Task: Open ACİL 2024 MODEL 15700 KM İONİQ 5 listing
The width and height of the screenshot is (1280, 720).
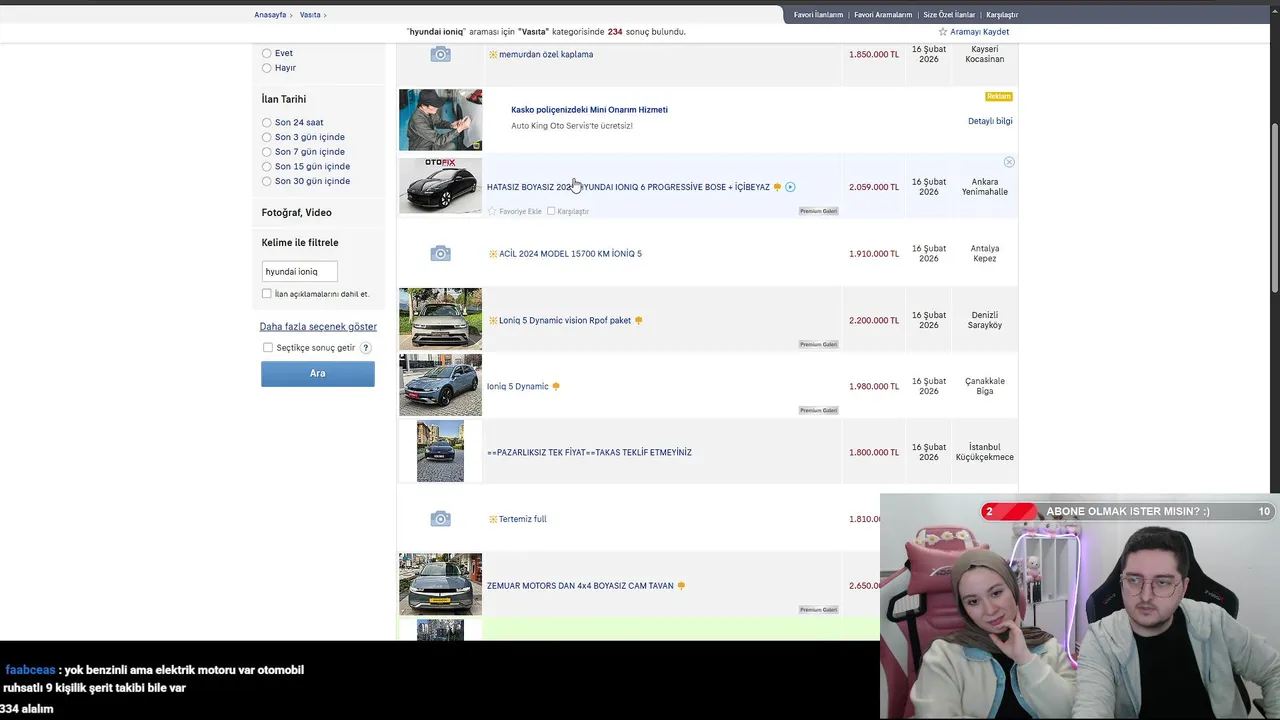Action: click(570, 254)
